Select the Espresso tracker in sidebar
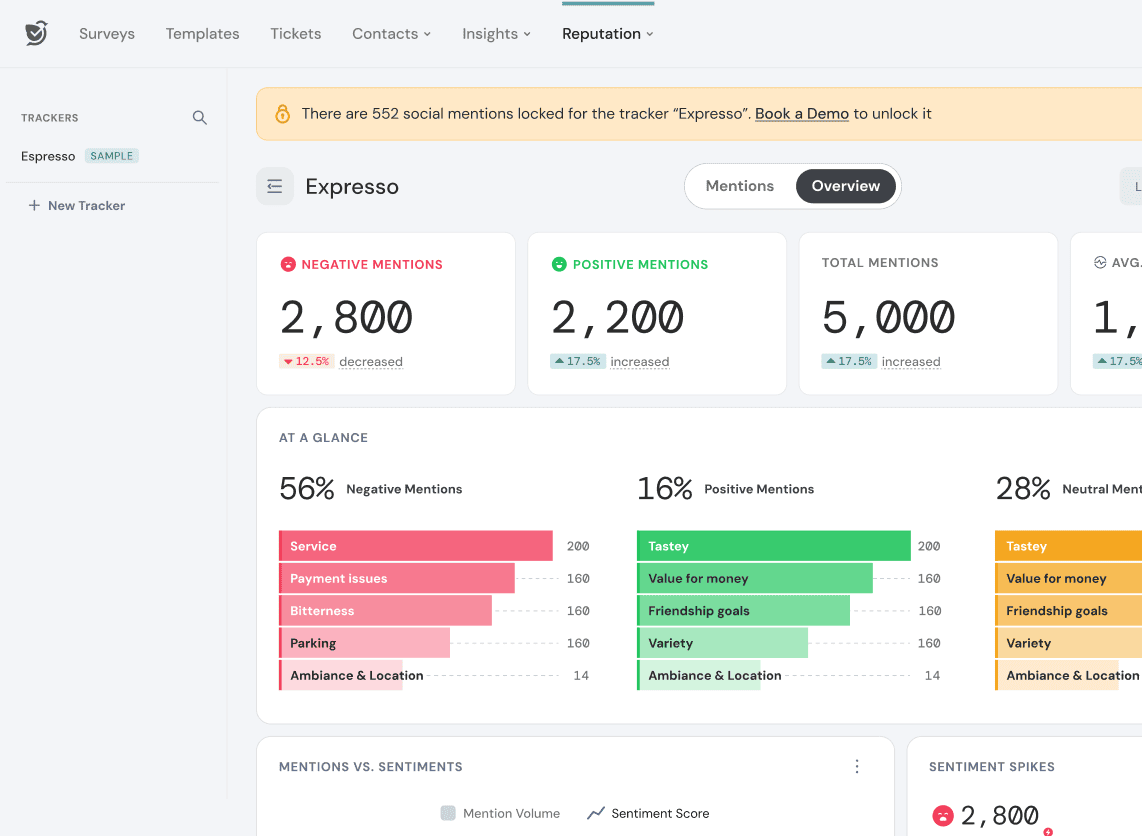This screenshot has height=836, width=1142. coord(48,156)
